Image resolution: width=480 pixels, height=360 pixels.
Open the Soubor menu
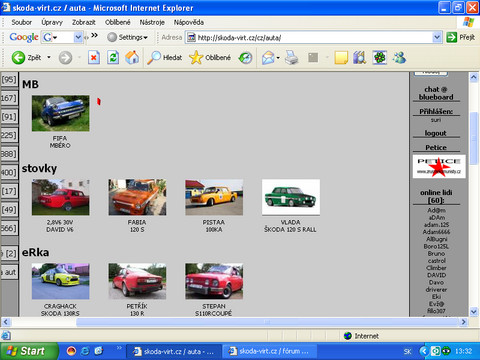coord(22,22)
